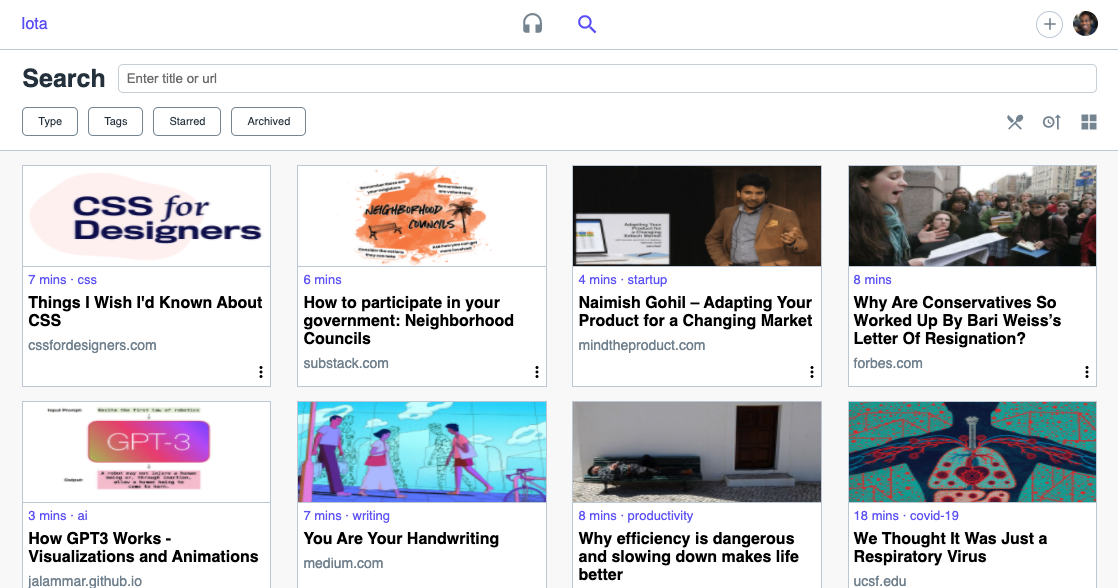Click the plus icon to add an item
This screenshot has height=588, width=1118.
pyautogui.click(x=1048, y=24)
